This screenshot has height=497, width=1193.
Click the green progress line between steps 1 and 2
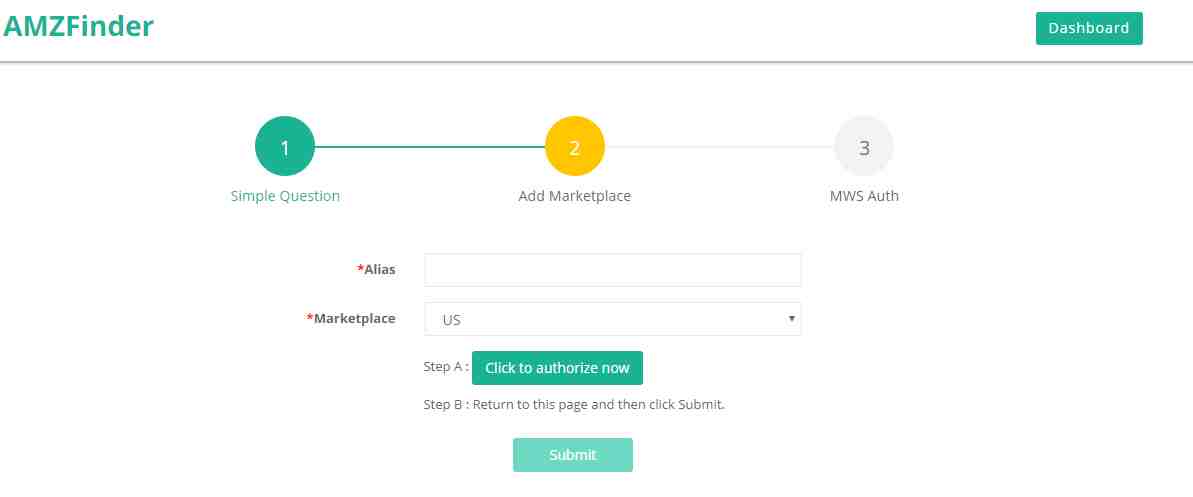tap(430, 146)
